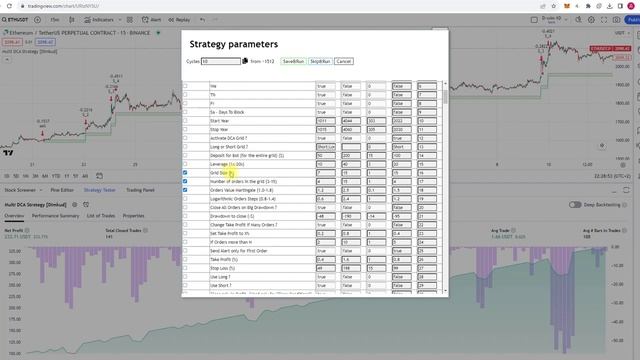The image size is (640, 360).
Task: Tick the Use Long ? checkbox
Action: point(185,277)
